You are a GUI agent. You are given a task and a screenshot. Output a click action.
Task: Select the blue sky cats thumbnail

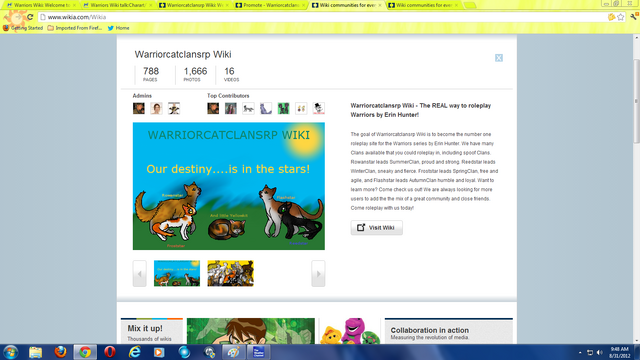pos(177,273)
